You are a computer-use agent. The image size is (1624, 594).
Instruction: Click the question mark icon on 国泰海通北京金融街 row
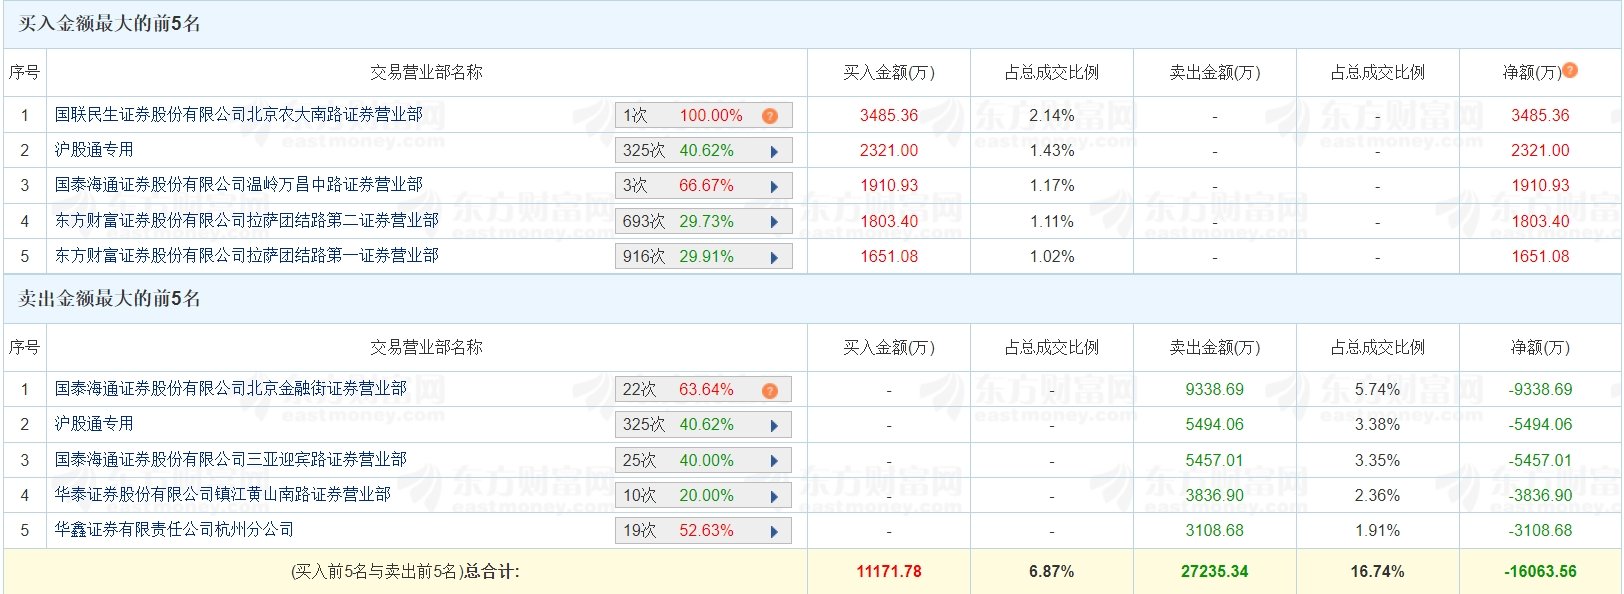(769, 389)
